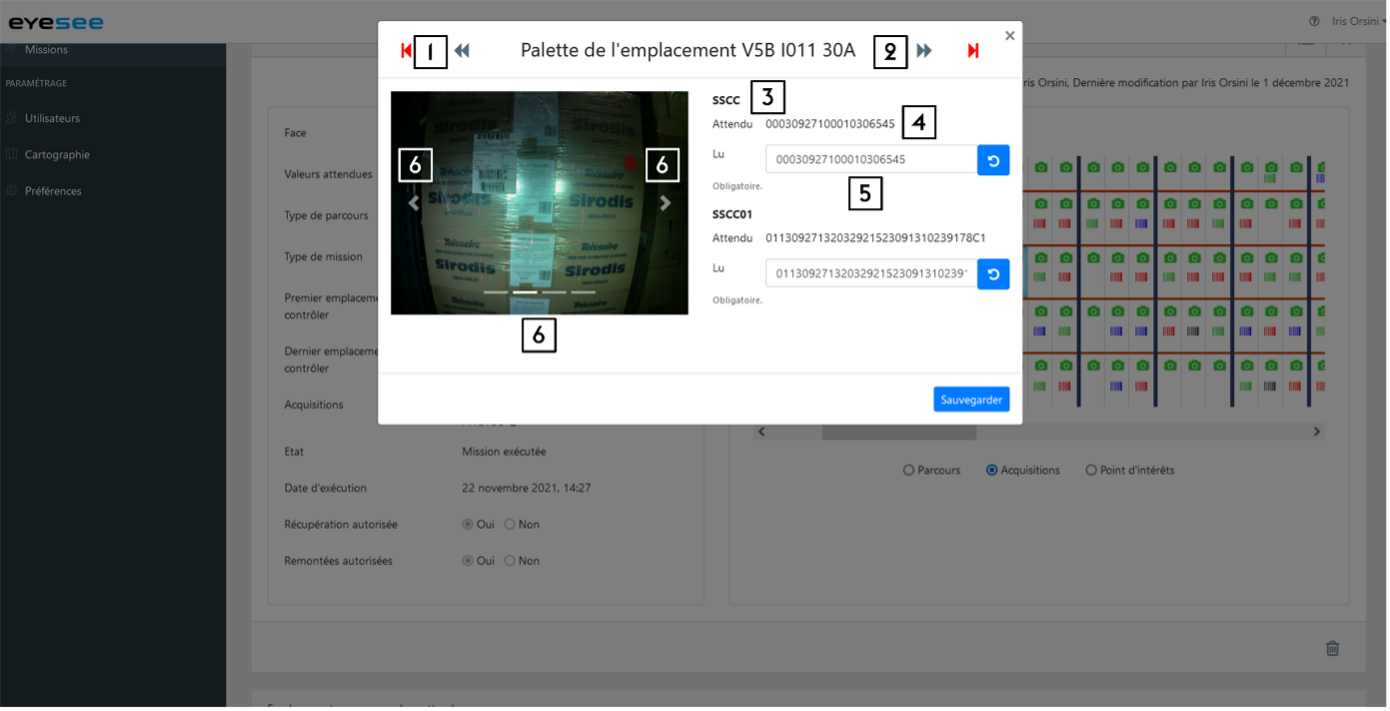The width and height of the screenshot is (1390, 711).
Task: Click the expected SSCC value 00030927100010306545
Action: point(830,124)
